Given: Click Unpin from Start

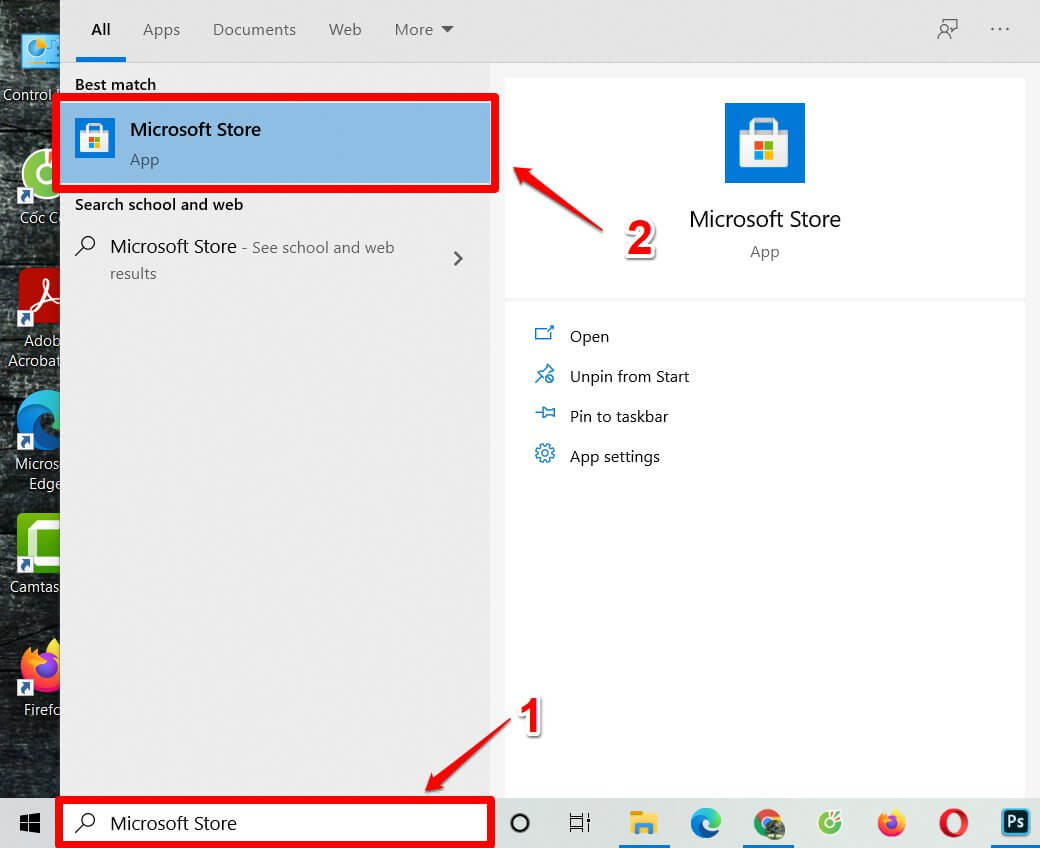Looking at the screenshot, I should pyautogui.click(x=629, y=377).
